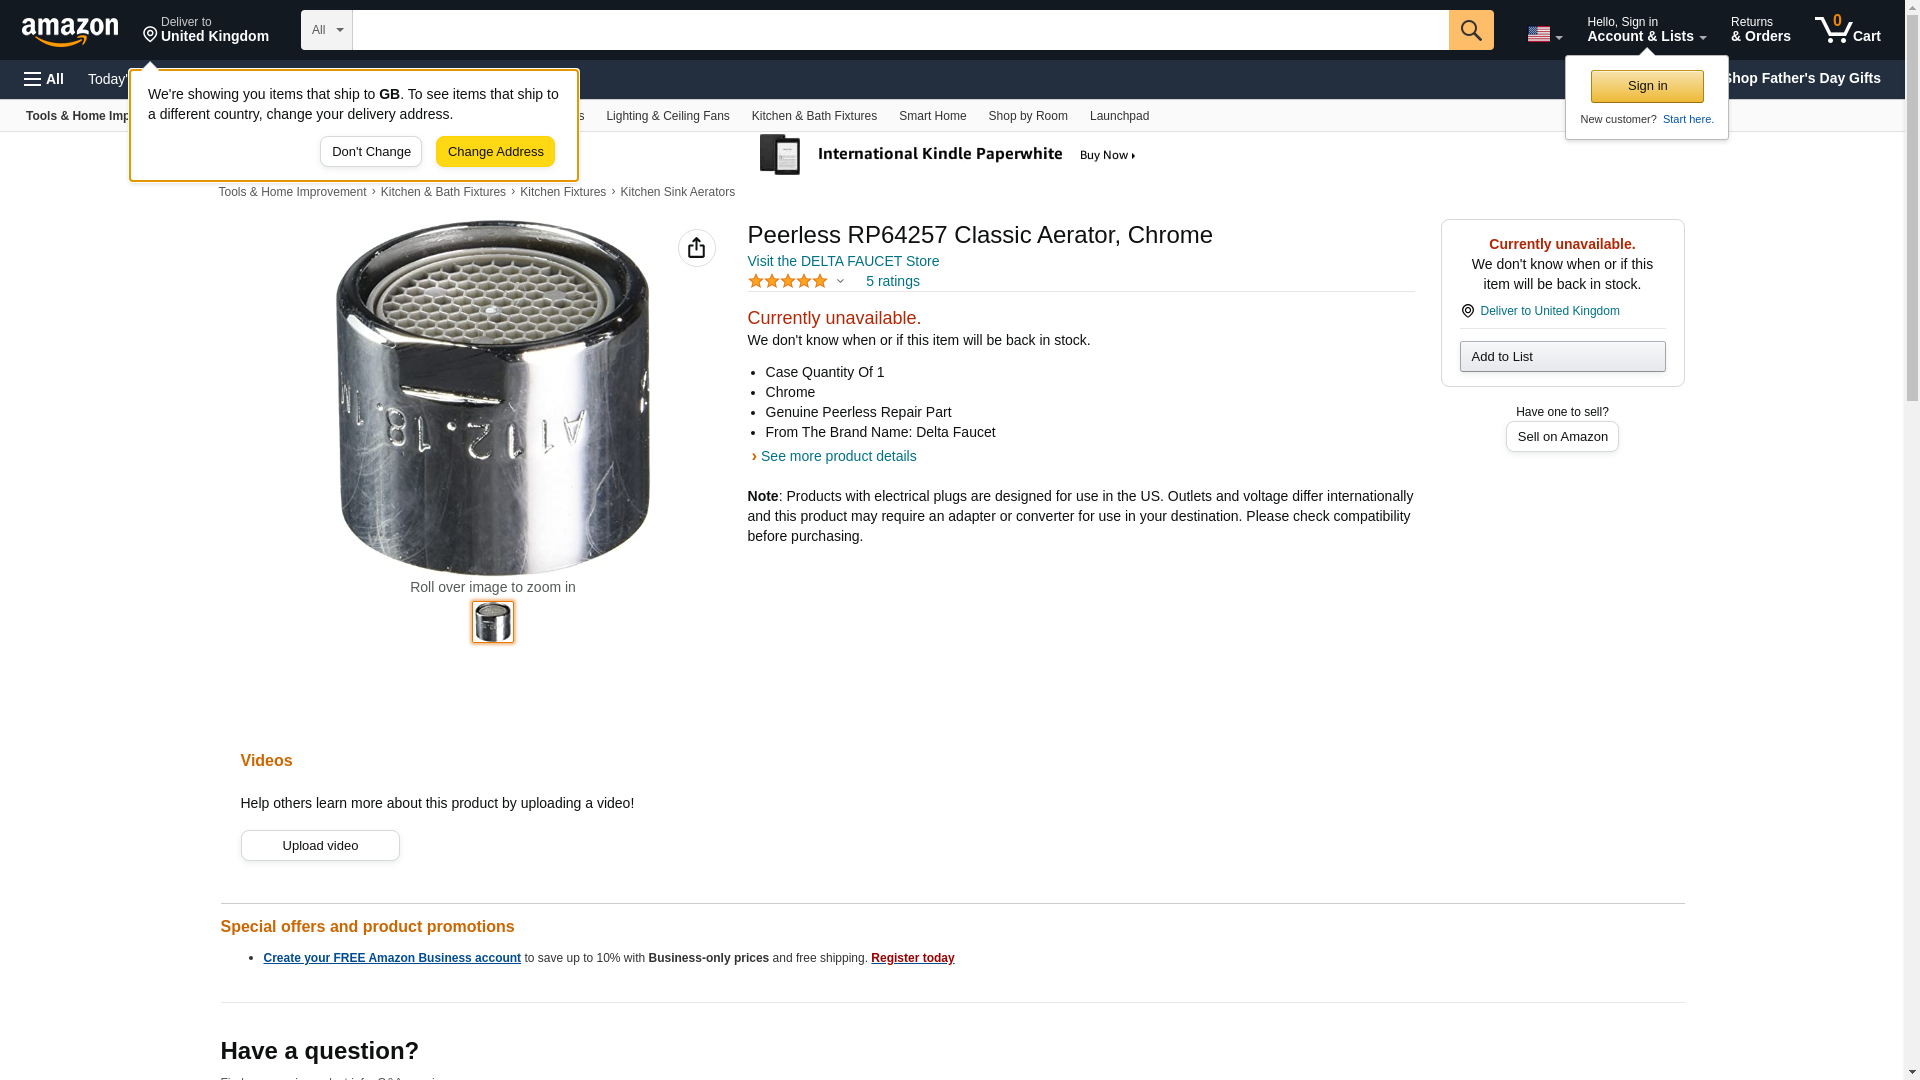Select the aerator product thumbnail
This screenshot has height=1080, width=1920.
[492, 622]
